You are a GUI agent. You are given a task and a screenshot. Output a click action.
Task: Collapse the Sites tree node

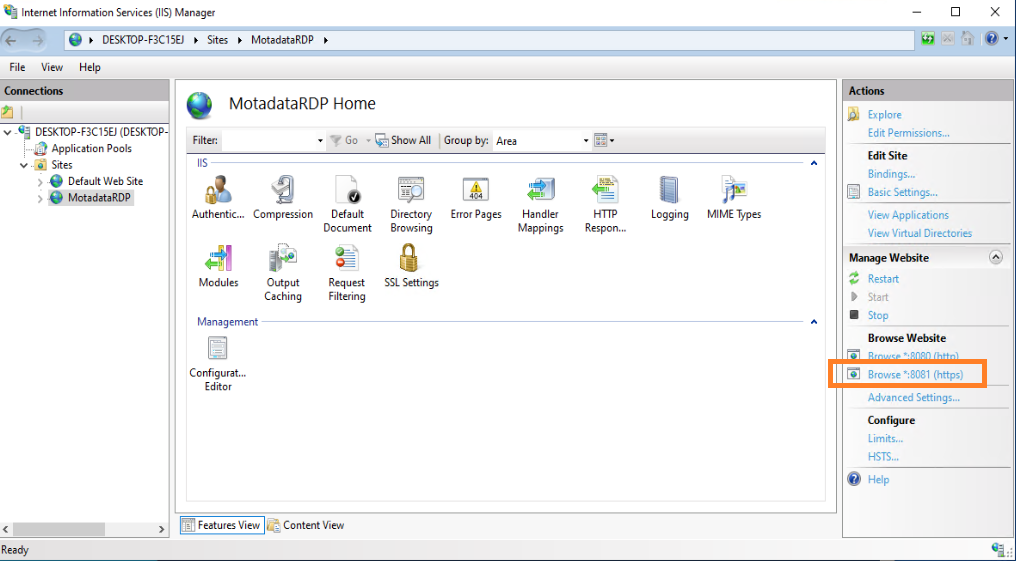[24, 165]
